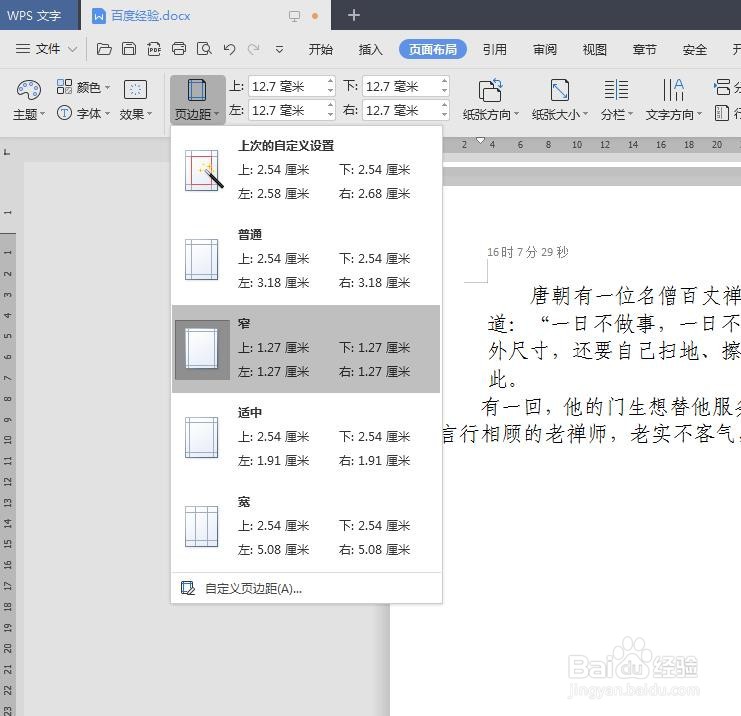
Task: Click the ruler tab-stop selector corner
Action: coord(7,152)
